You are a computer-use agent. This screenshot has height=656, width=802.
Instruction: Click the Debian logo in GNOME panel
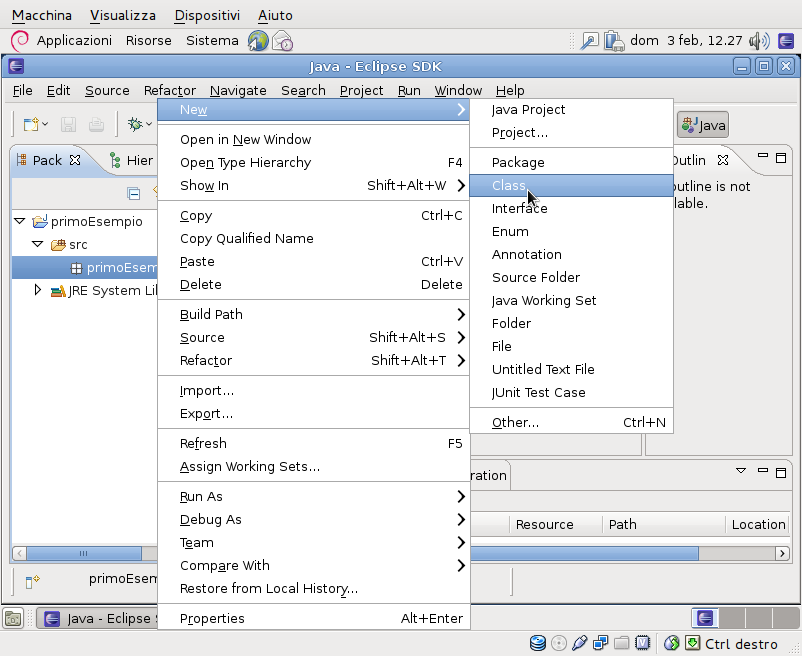coord(19,41)
